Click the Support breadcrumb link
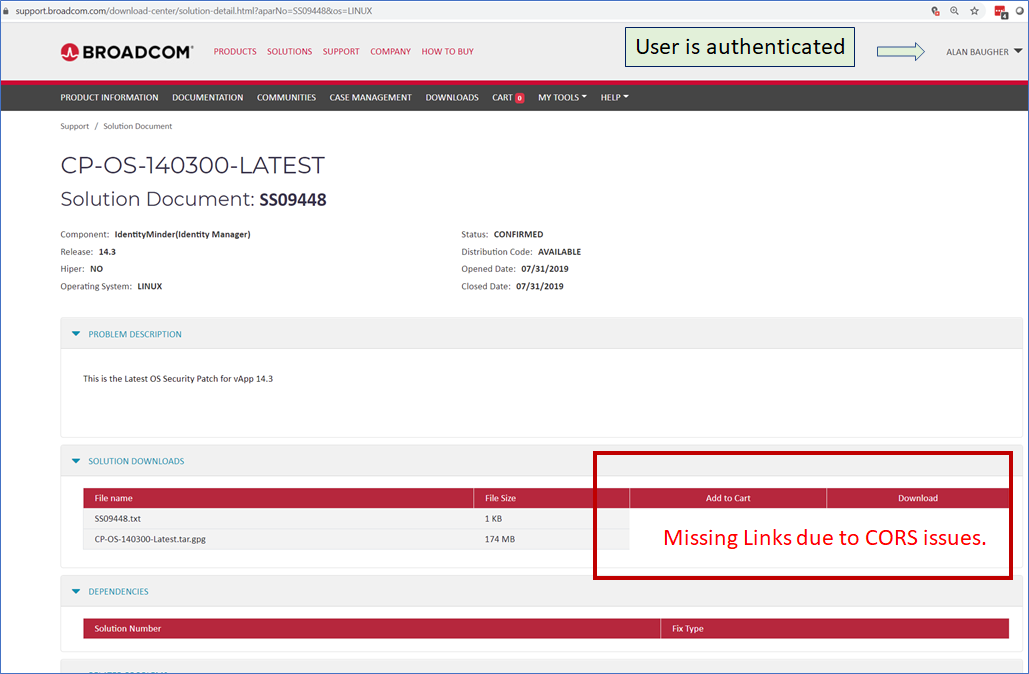The image size is (1029, 674). tap(74, 125)
